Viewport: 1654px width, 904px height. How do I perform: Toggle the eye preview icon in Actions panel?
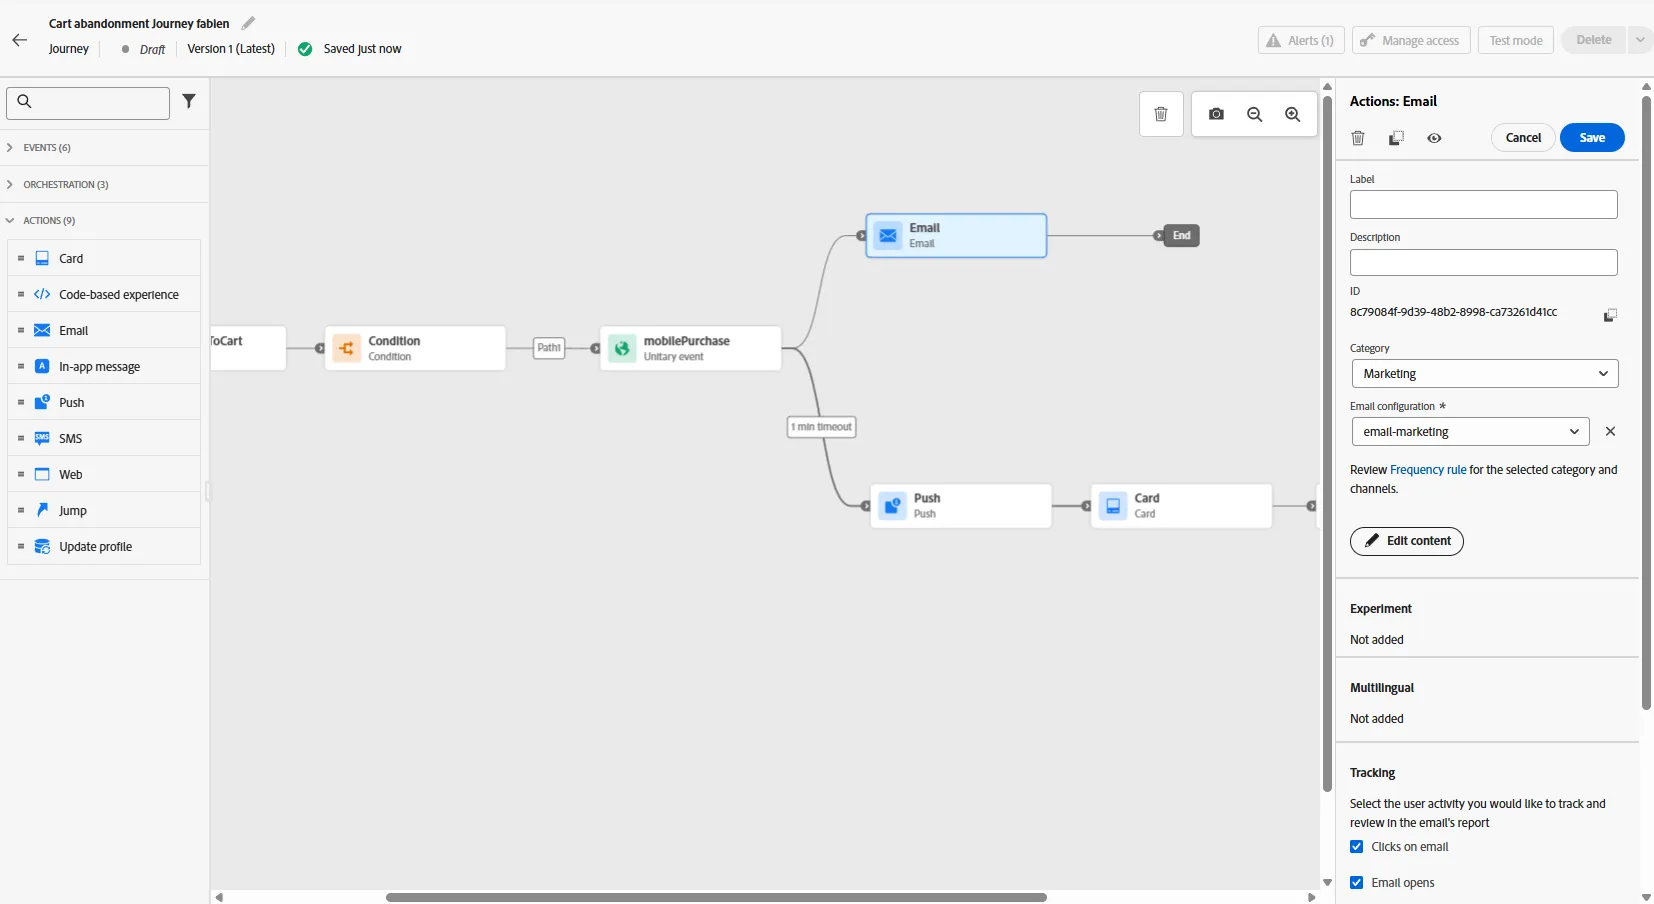pyautogui.click(x=1434, y=138)
